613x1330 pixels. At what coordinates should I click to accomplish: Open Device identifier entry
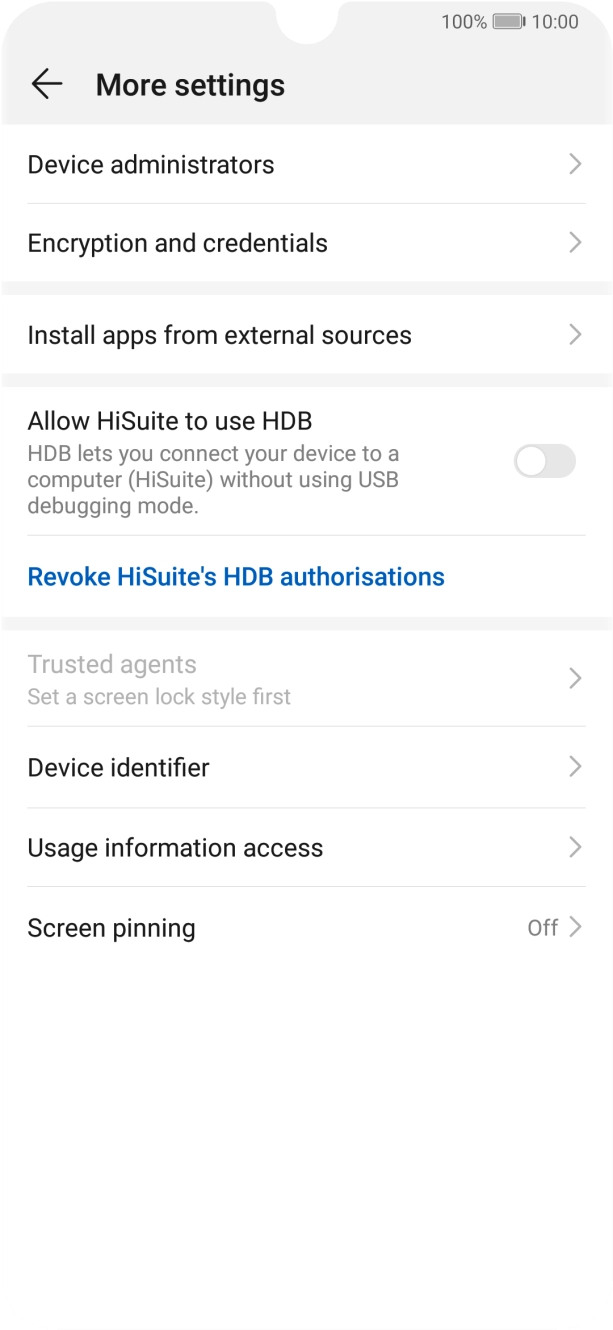tap(306, 767)
